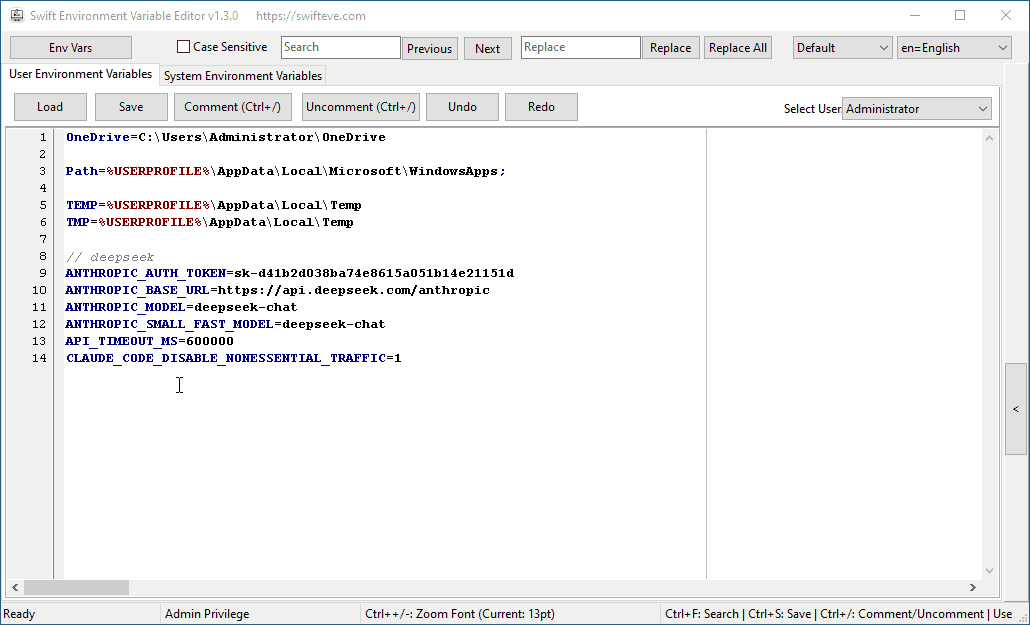The height and width of the screenshot is (625, 1030).
Task: Click the Next search button
Action: 487,47
